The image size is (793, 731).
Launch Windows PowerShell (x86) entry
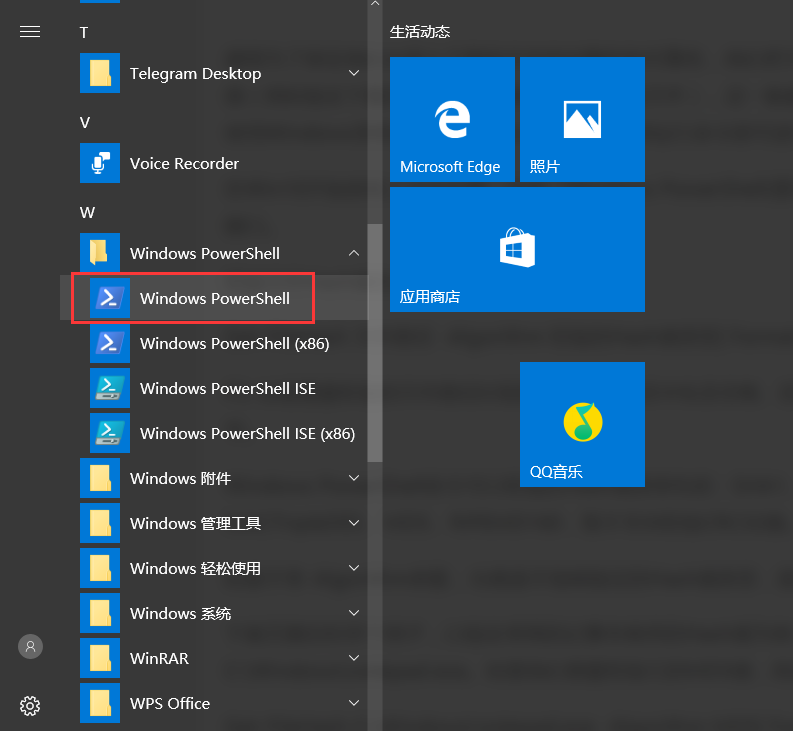235,343
